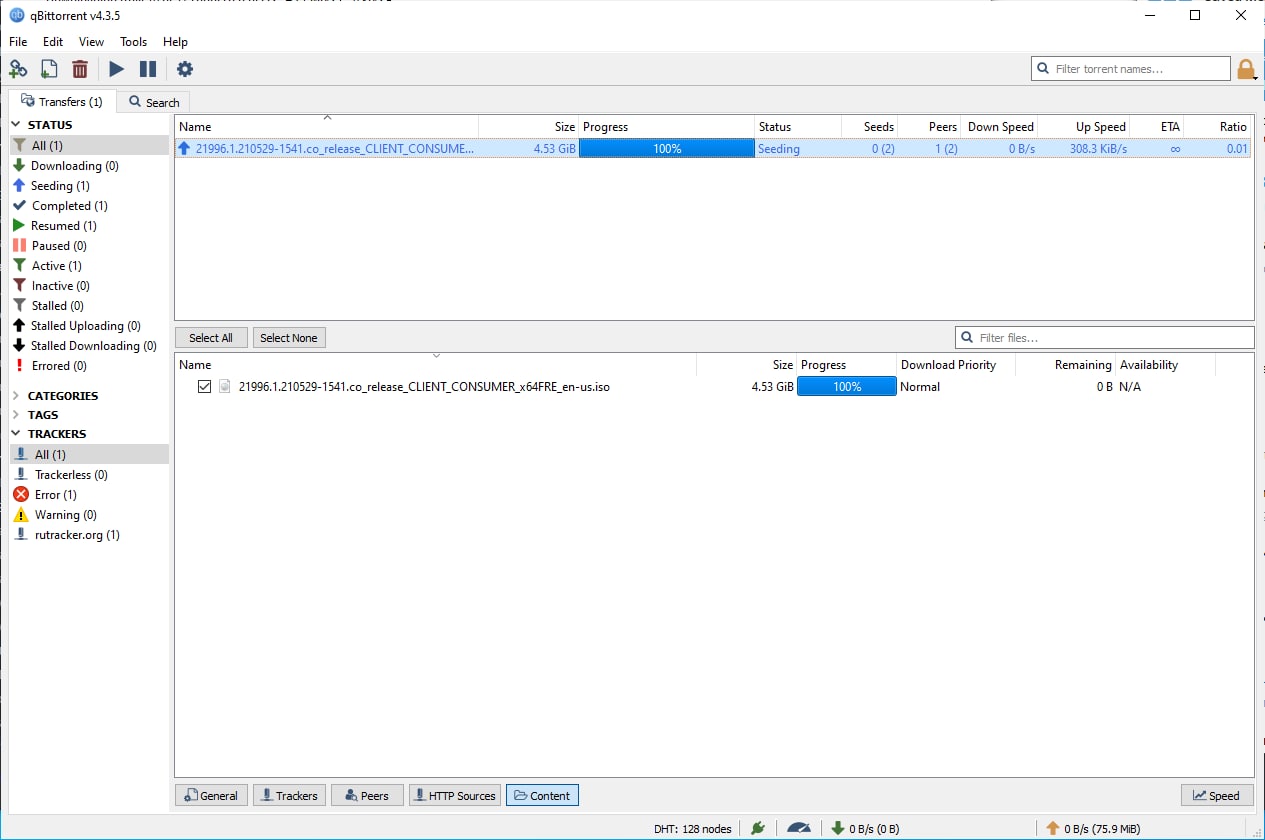The height and width of the screenshot is (840, 1265).
Task: Click the orange upload speed arrow in status bar
Action: point(1052,827)
